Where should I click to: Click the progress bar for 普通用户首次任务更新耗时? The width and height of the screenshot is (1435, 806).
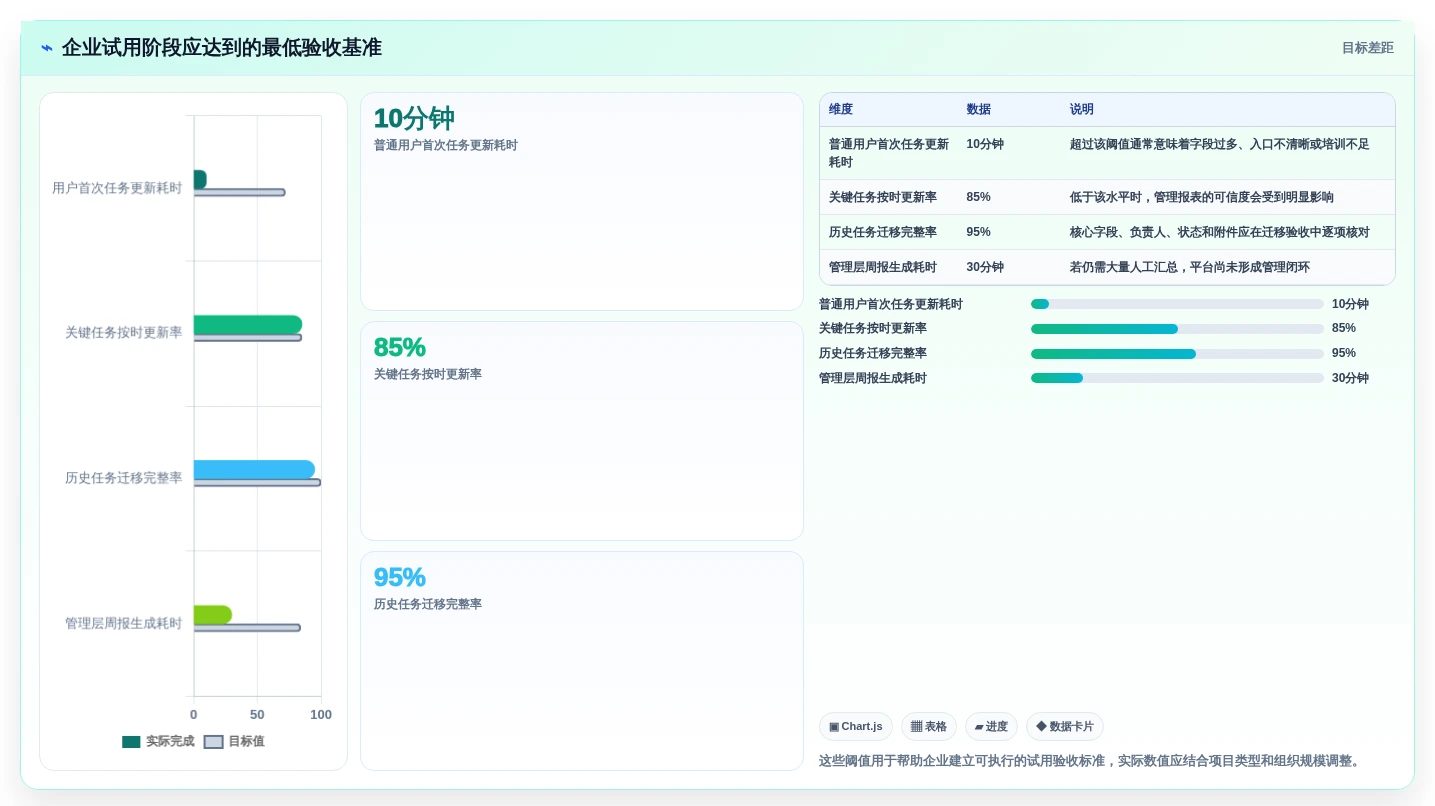(1177, 304)
